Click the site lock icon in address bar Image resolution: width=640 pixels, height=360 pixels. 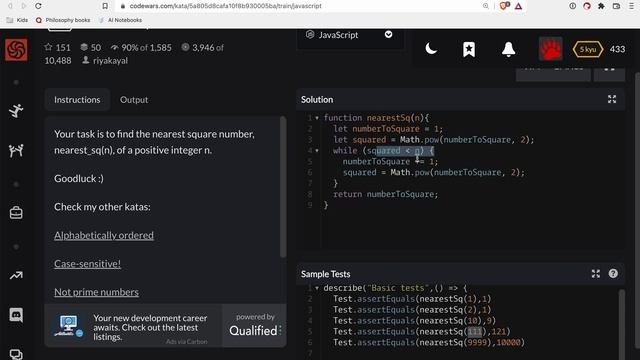[123, 6]
